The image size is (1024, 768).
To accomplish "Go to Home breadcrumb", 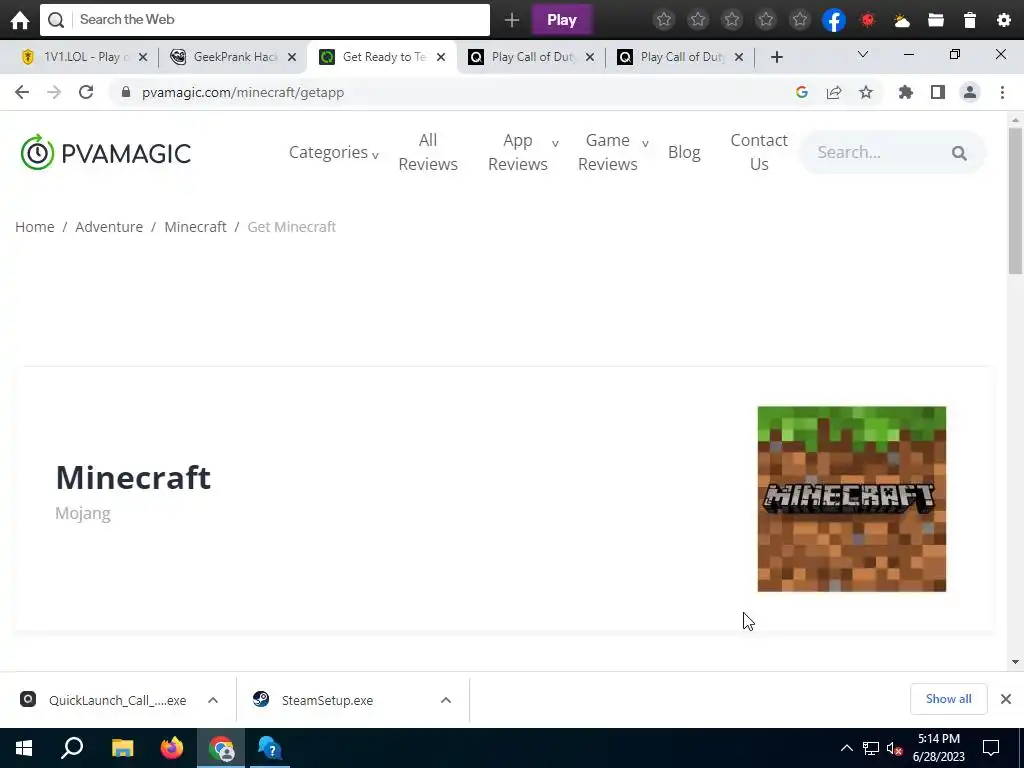I will pyautogui.click(x=35, y=227).
